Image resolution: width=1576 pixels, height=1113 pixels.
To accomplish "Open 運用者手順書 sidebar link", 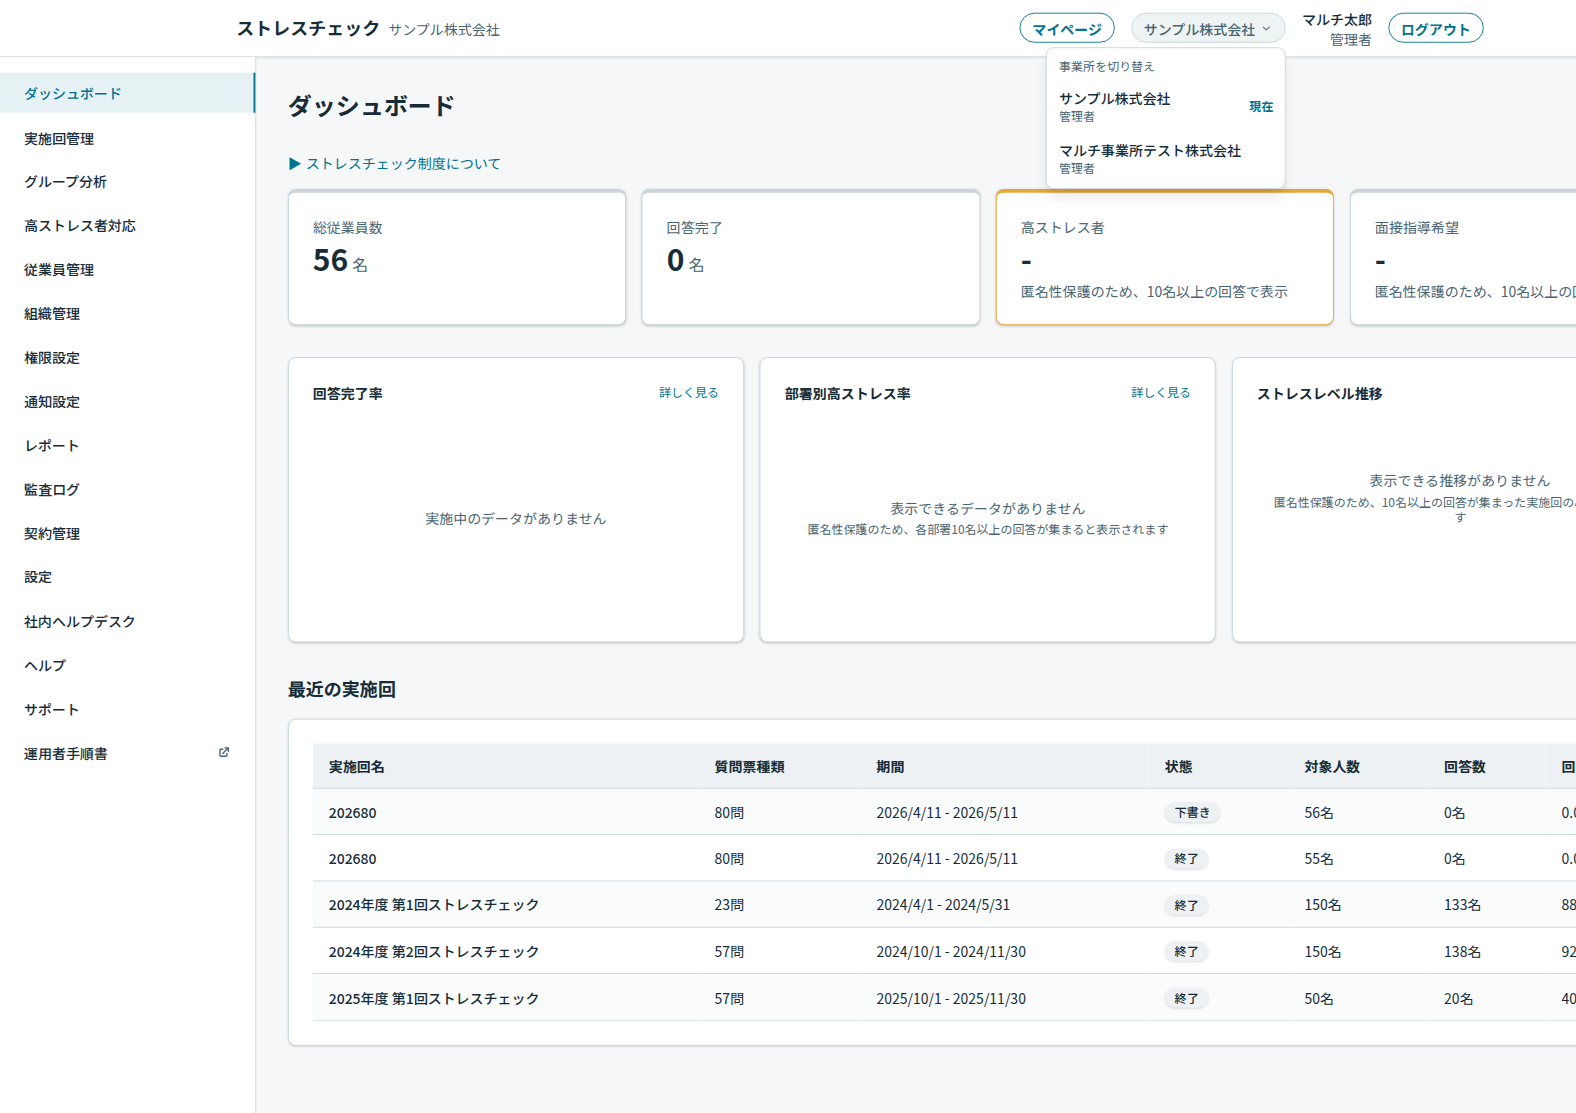I will tap(127, 754).
